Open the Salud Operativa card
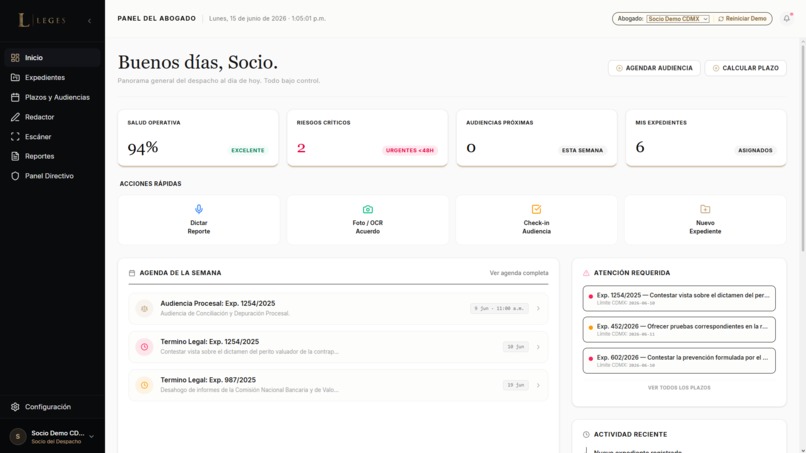806x453 pixels. (x=198, y=138)
